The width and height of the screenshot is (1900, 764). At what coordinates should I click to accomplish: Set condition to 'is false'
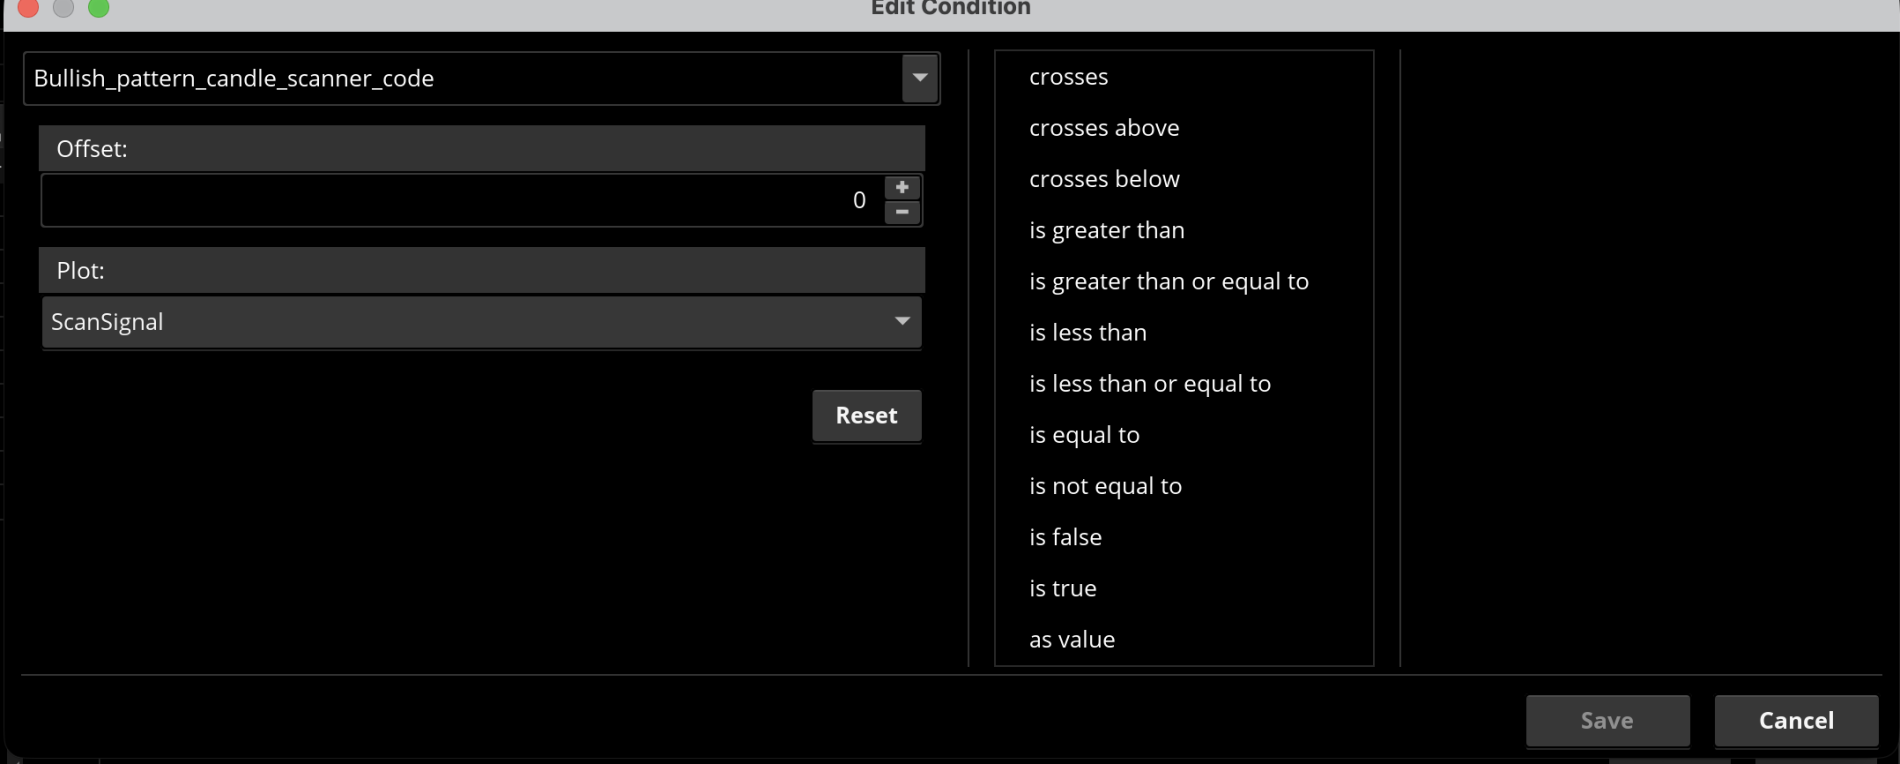1065,537
